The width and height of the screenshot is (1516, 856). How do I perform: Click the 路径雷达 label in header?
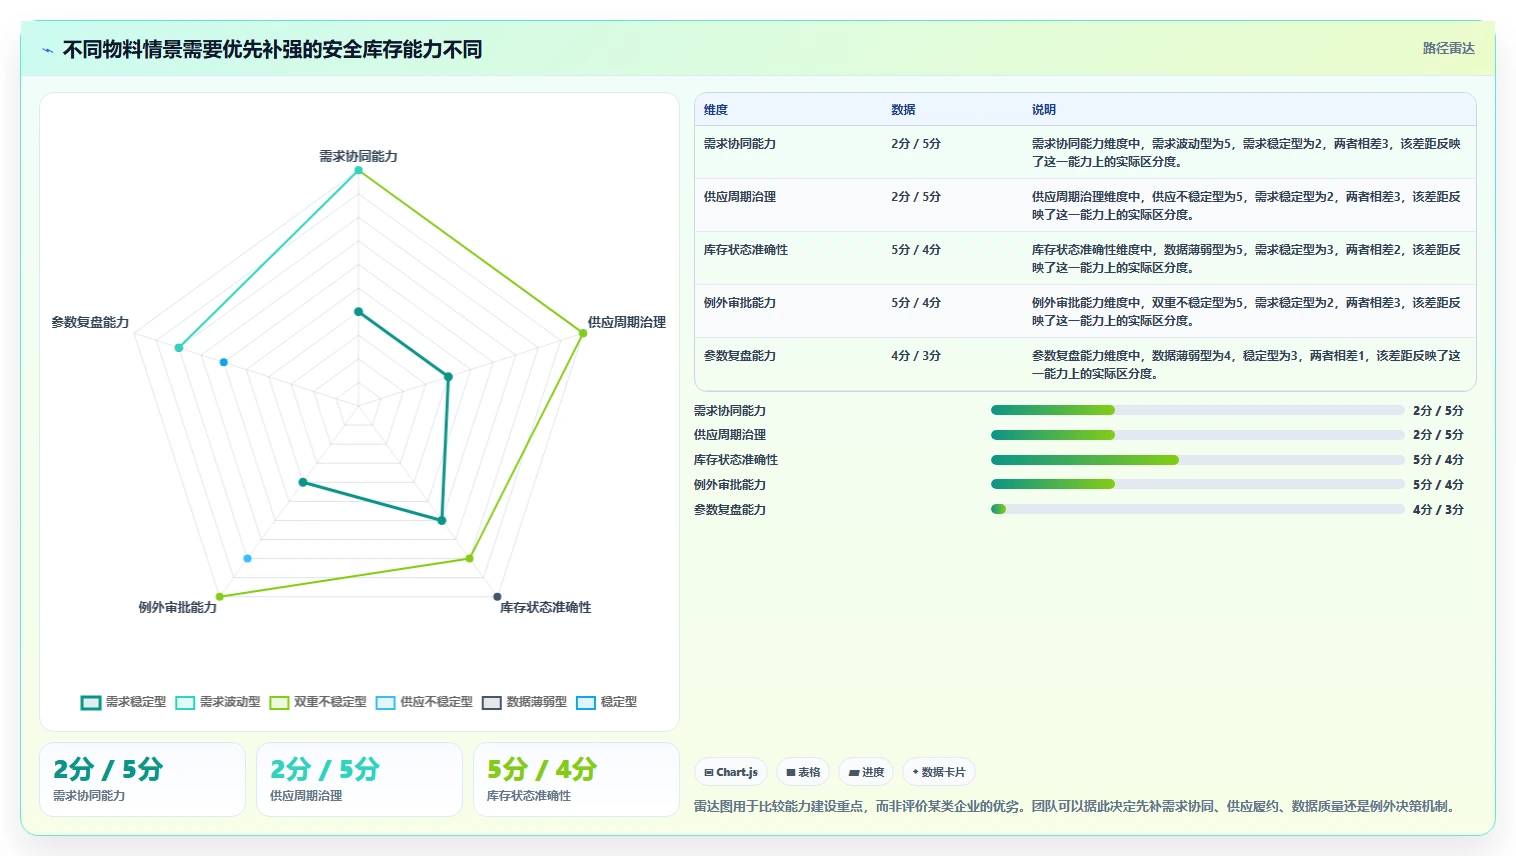[x=1449, y=48]
